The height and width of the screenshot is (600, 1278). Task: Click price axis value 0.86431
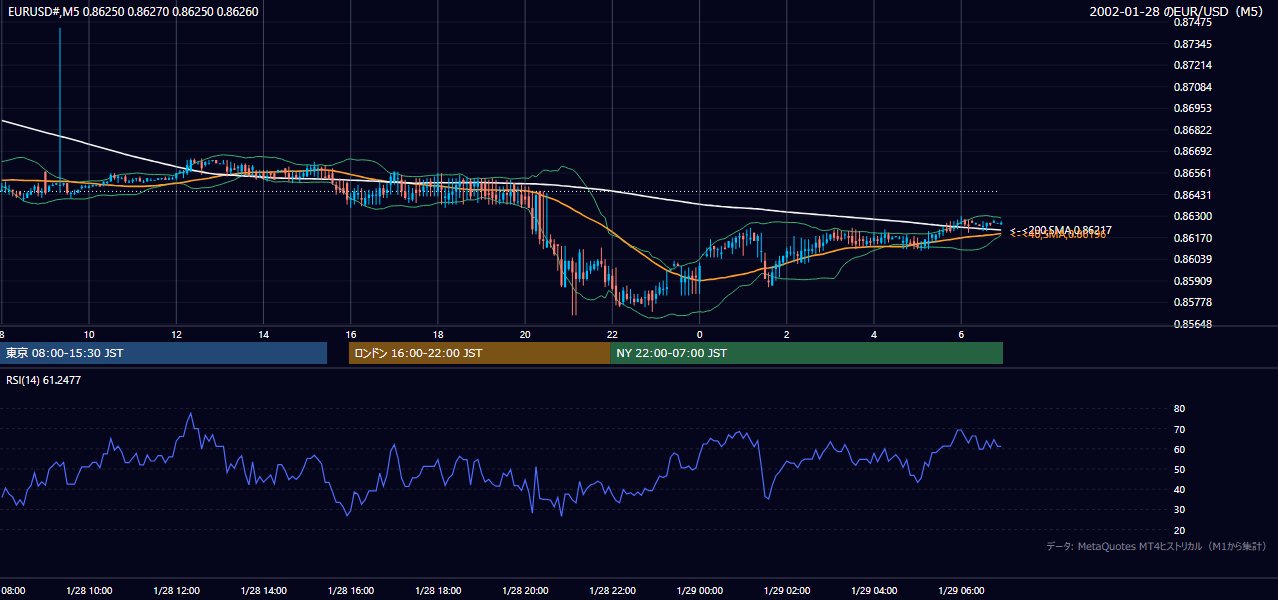(x=1192, y=195)
